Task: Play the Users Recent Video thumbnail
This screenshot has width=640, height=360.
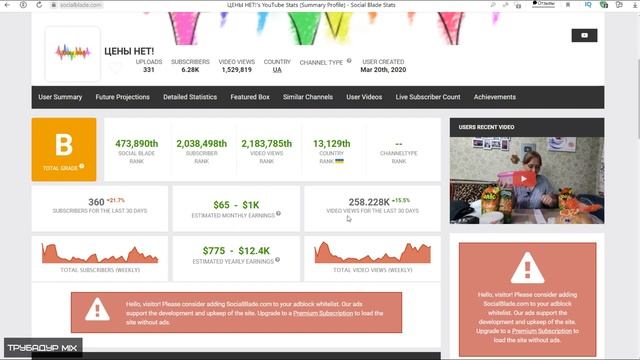Action: click(527, 180)
